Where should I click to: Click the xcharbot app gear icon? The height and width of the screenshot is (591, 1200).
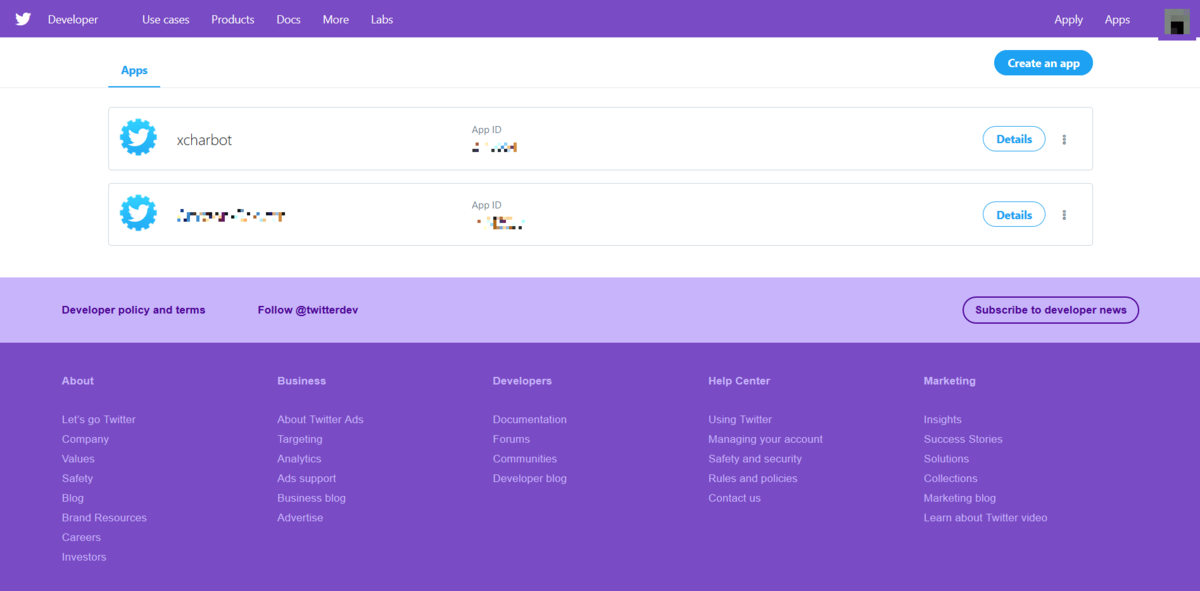point(138,137)
